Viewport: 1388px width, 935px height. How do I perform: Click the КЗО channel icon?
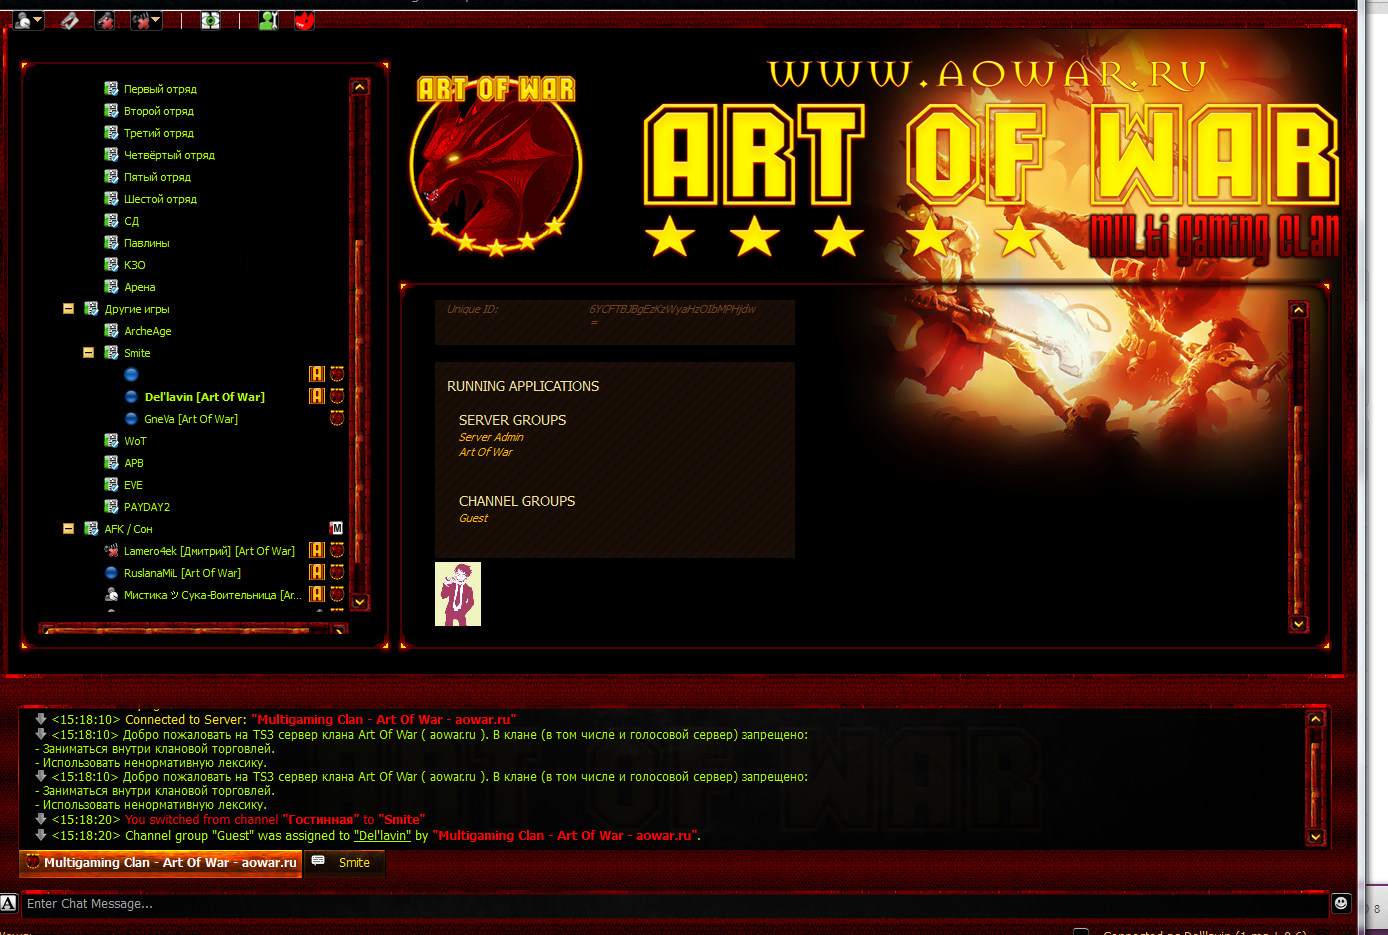(x=111, y=264)
